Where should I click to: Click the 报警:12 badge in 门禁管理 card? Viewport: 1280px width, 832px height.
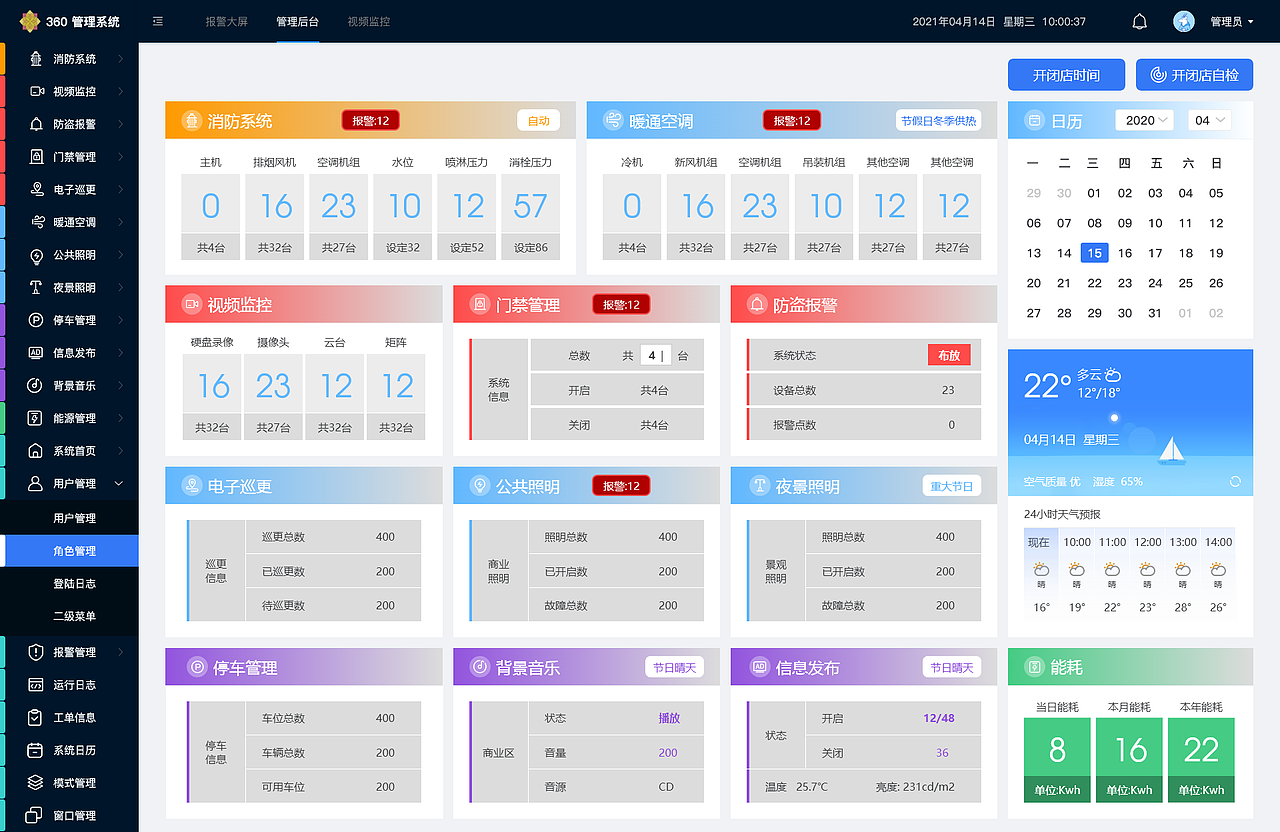point(621,304)
